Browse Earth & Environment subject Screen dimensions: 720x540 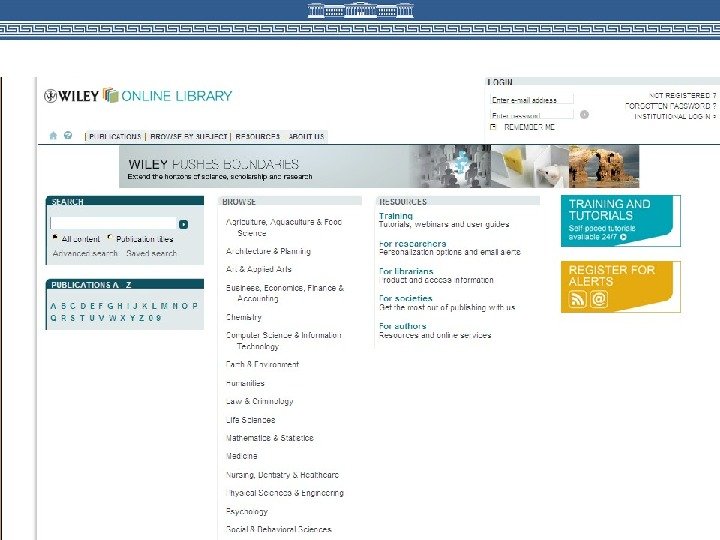[262, 365]
